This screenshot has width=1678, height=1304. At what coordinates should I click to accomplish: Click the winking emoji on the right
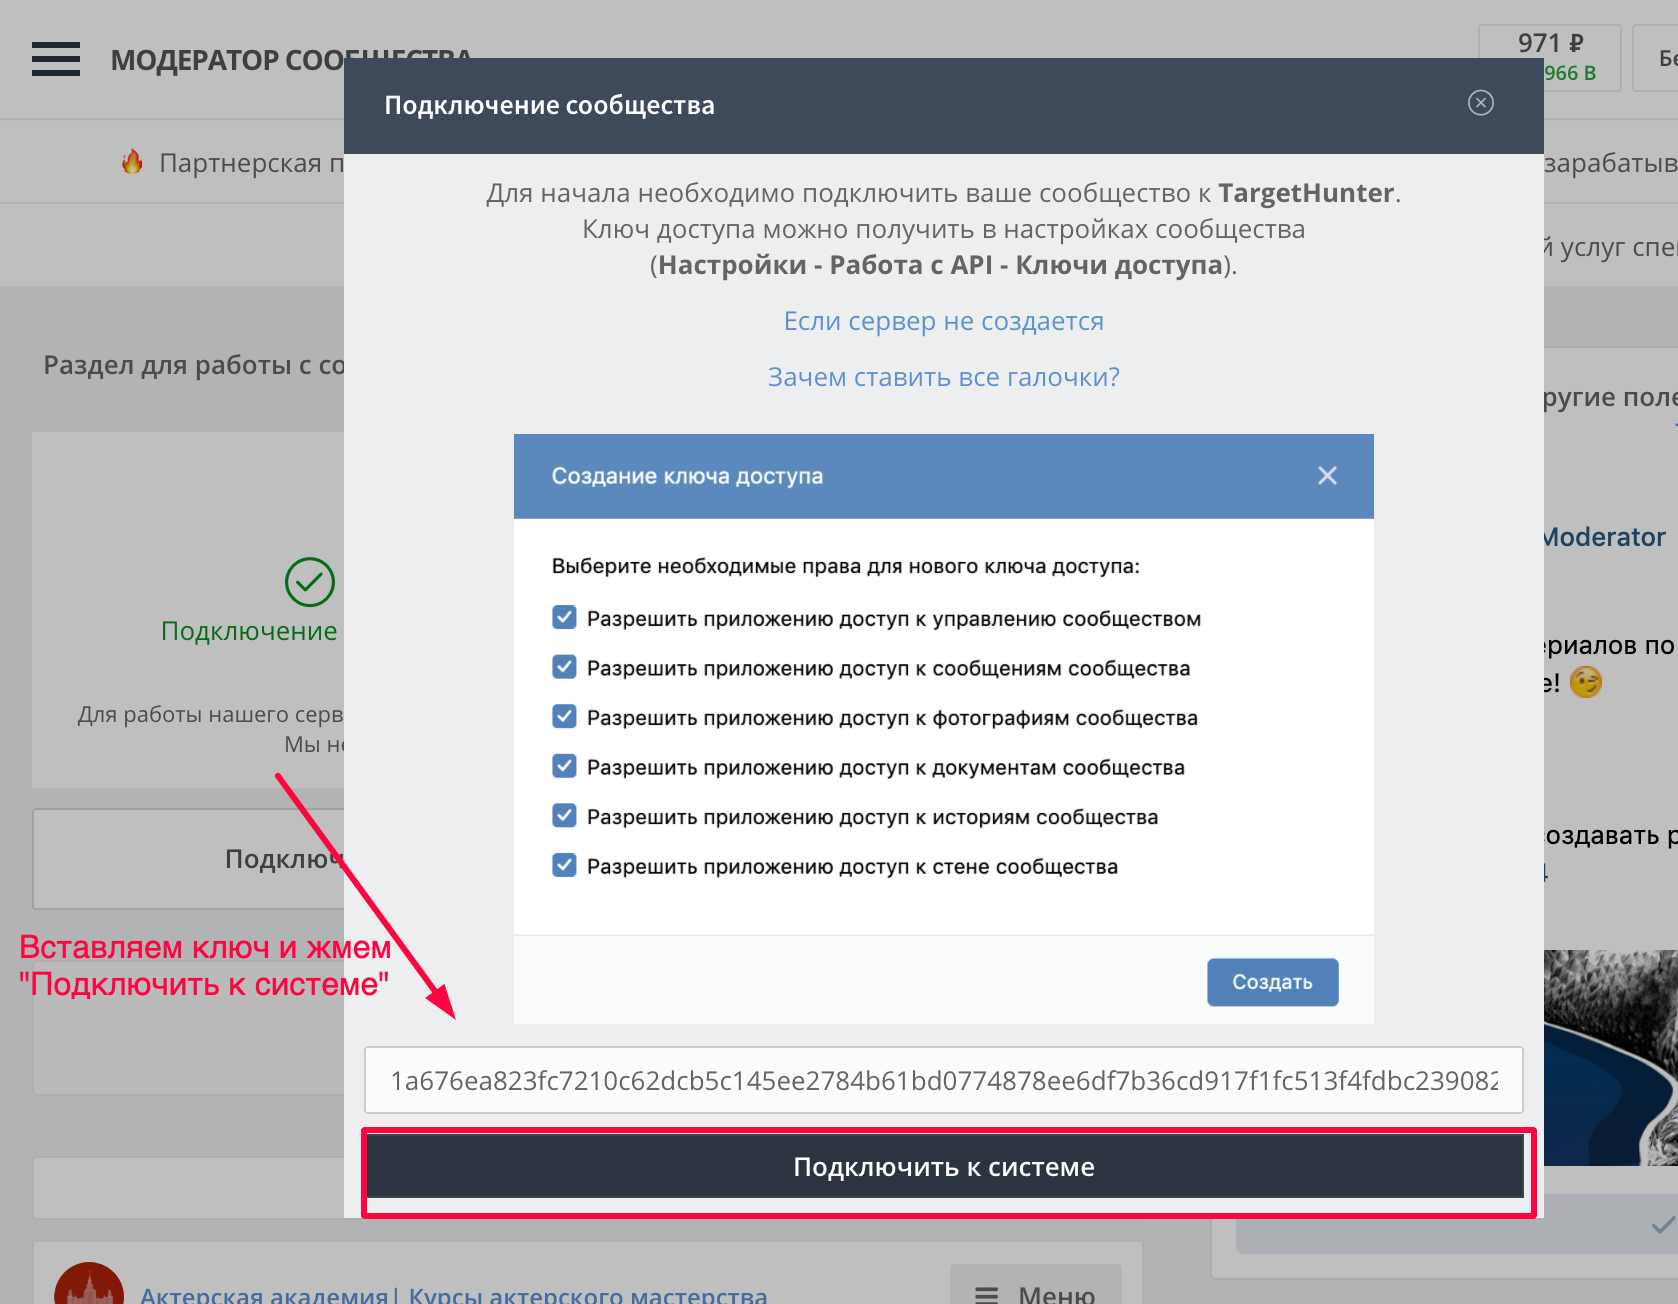[x=1586, y=683]
